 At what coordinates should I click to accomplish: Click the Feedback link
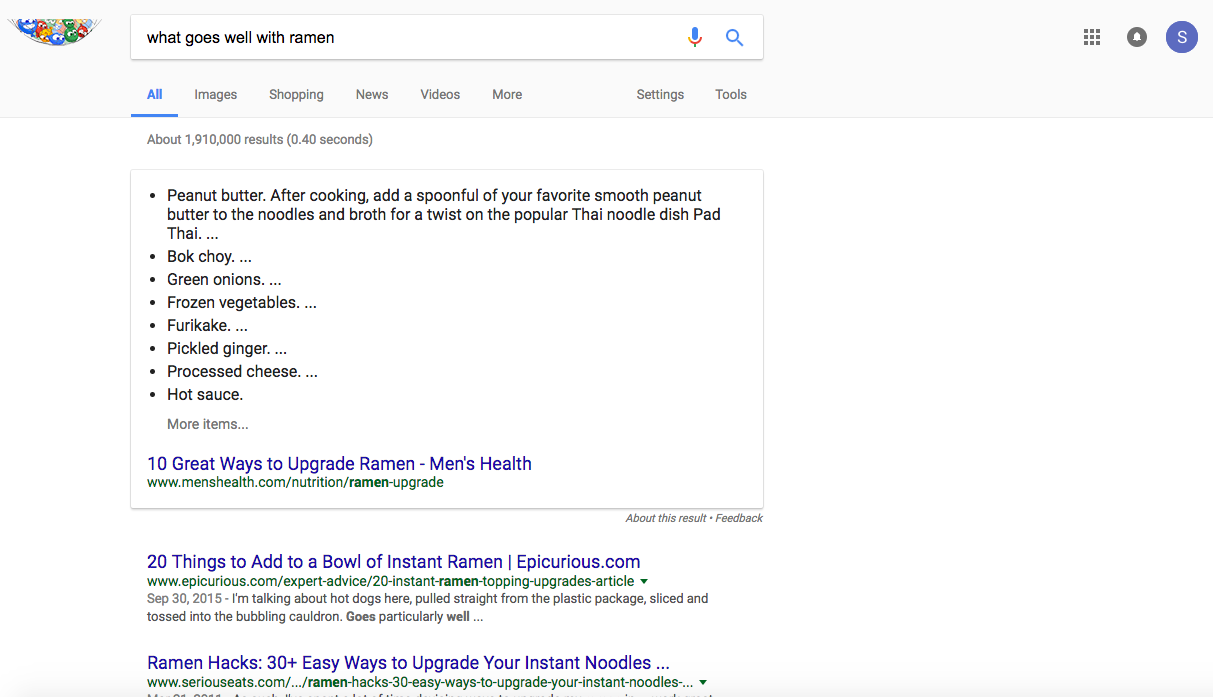739,518
